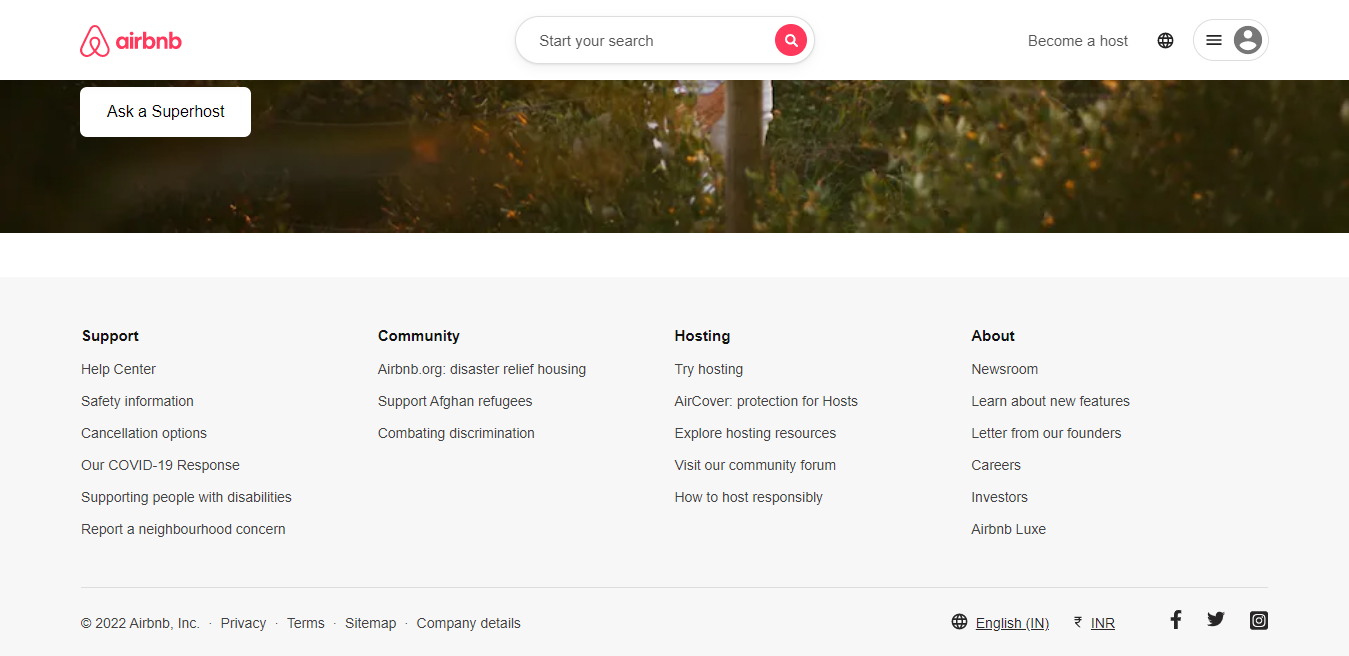Open AirCover: protection for Hosts
The width and height of the screenshot is (1349, 656).
[766, 400]
